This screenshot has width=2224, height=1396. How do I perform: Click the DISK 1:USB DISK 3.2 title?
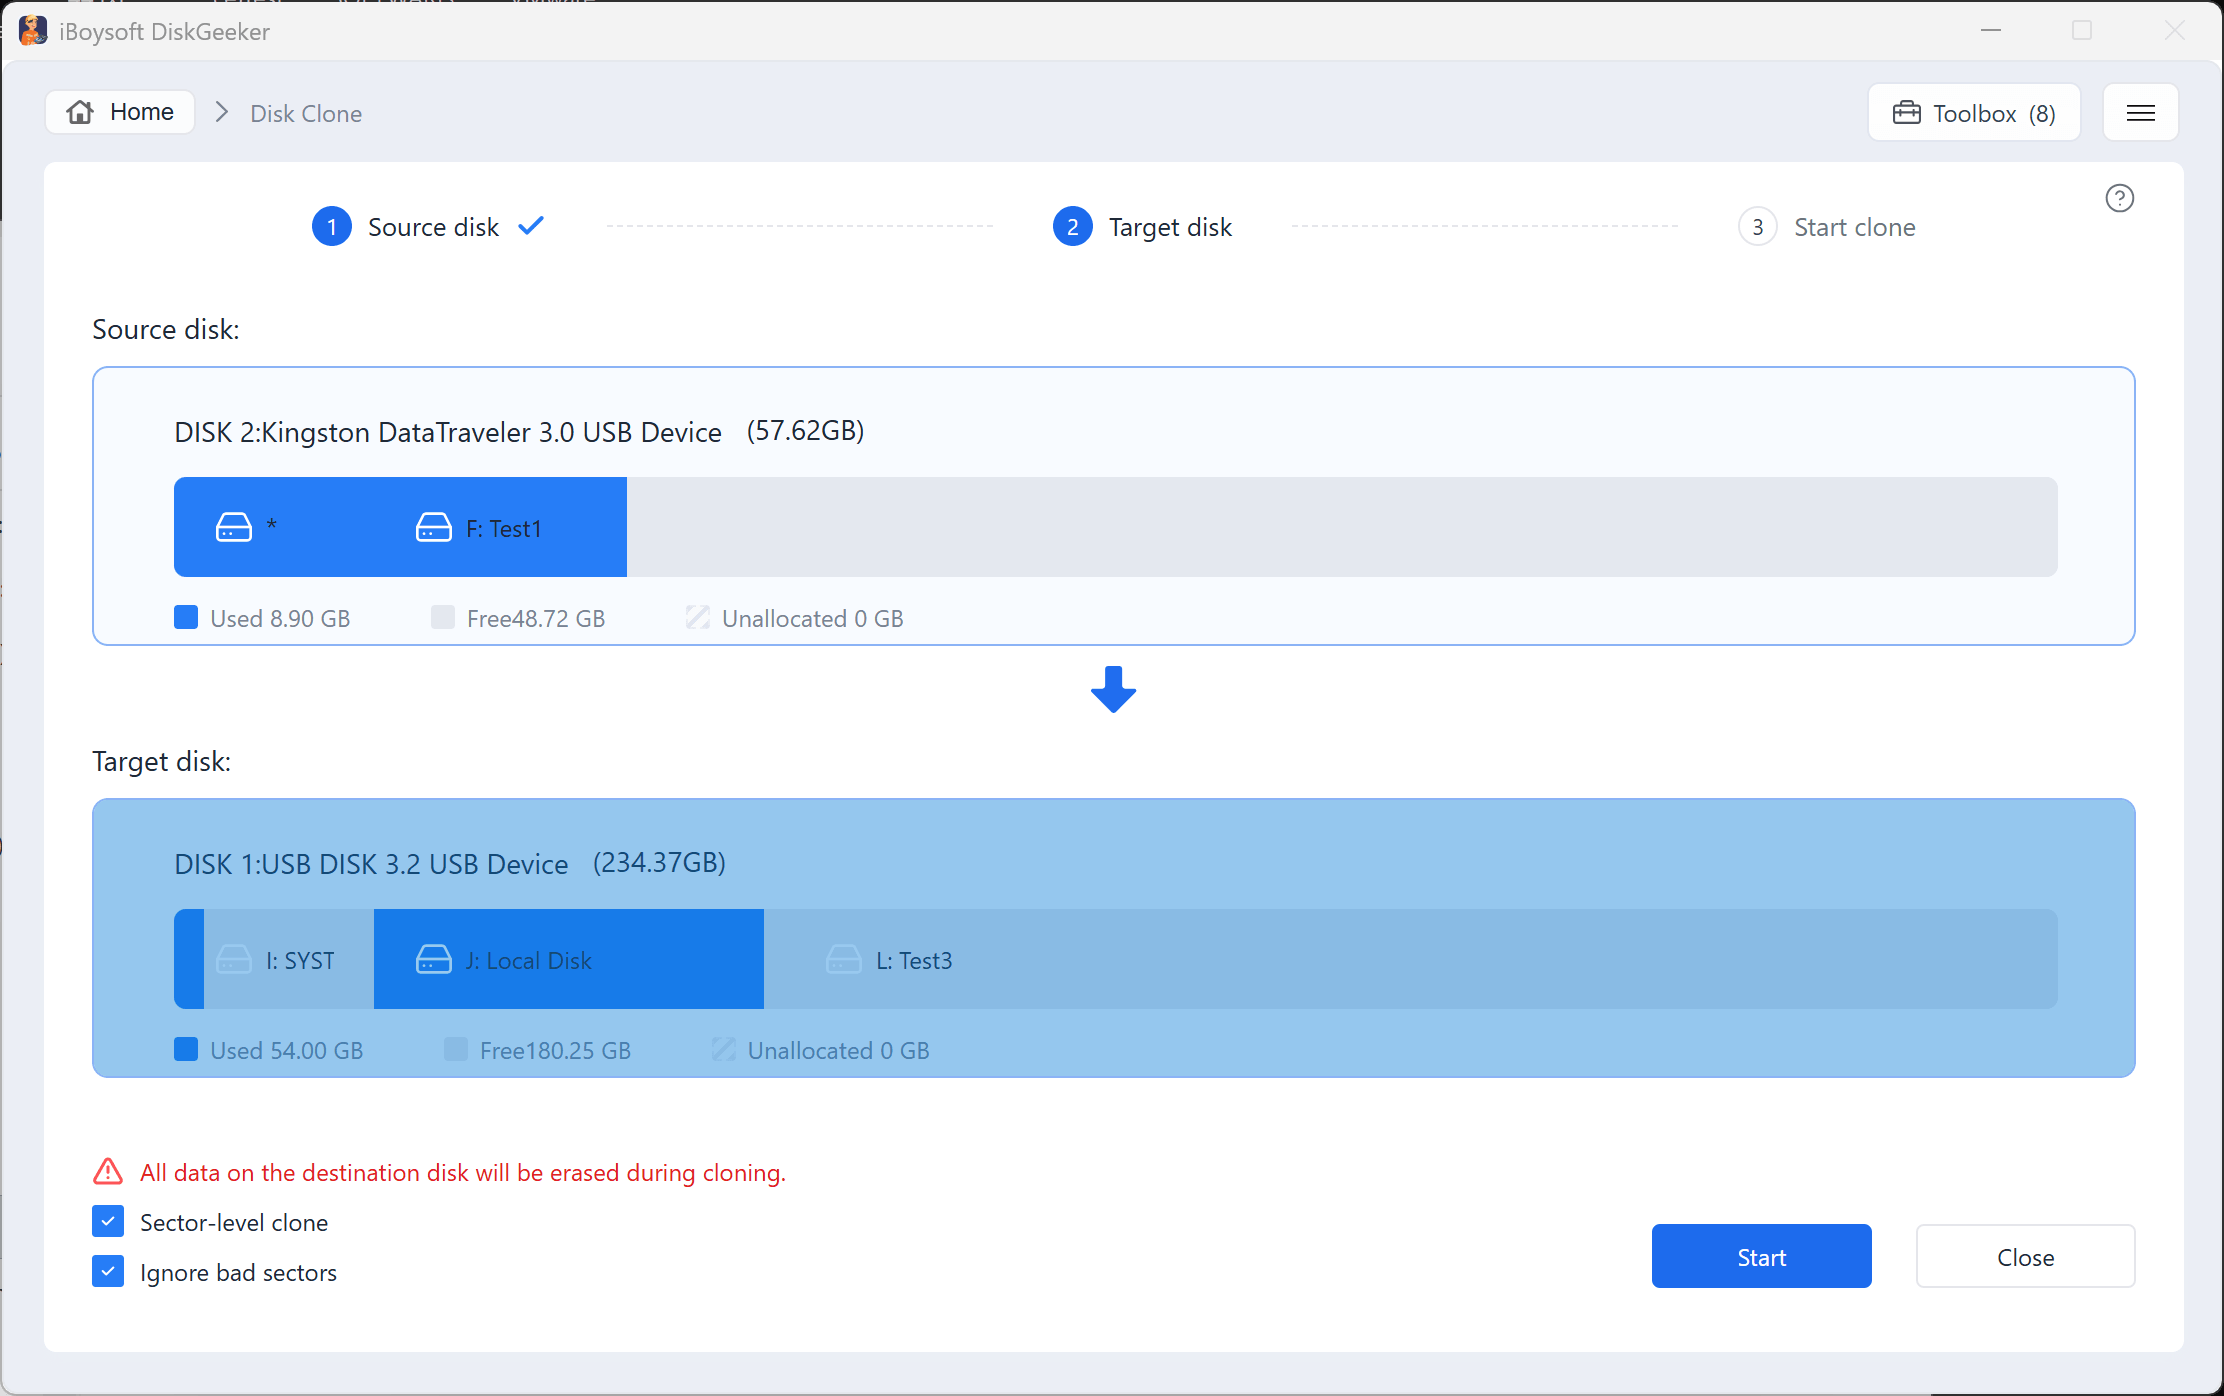pos(371,864)
